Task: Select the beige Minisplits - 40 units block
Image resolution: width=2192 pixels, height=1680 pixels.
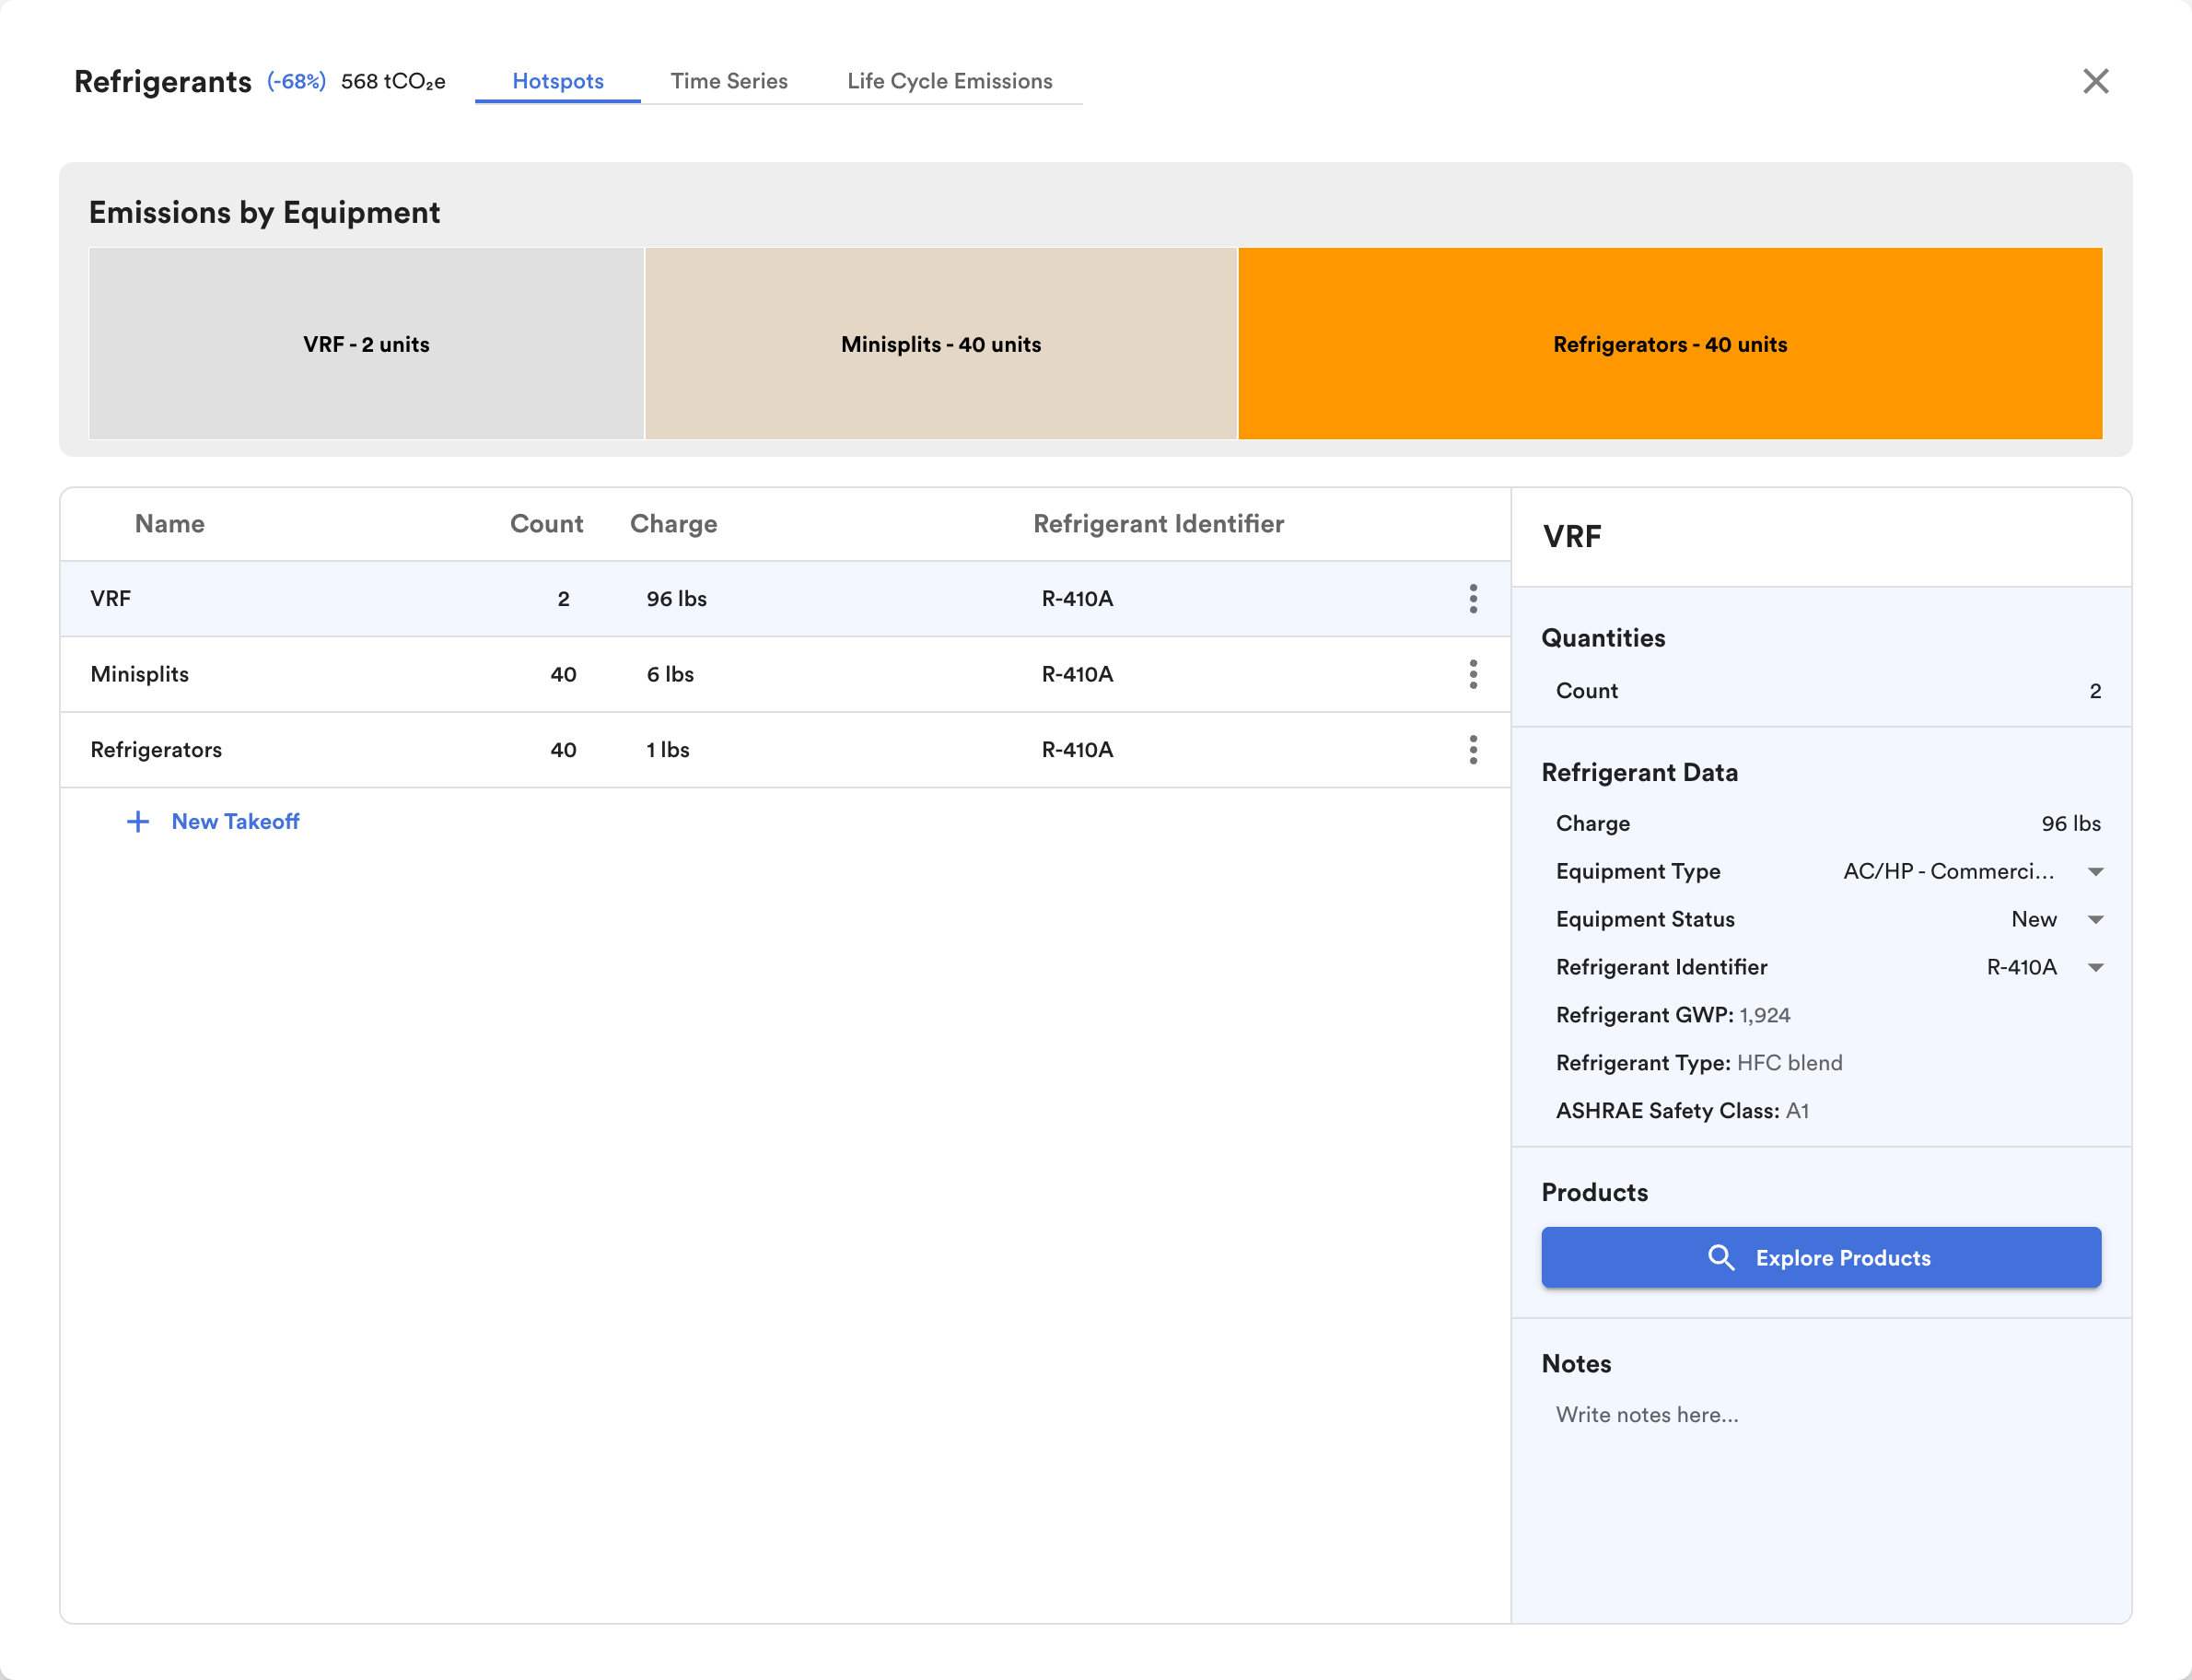Action: [941, 343]
